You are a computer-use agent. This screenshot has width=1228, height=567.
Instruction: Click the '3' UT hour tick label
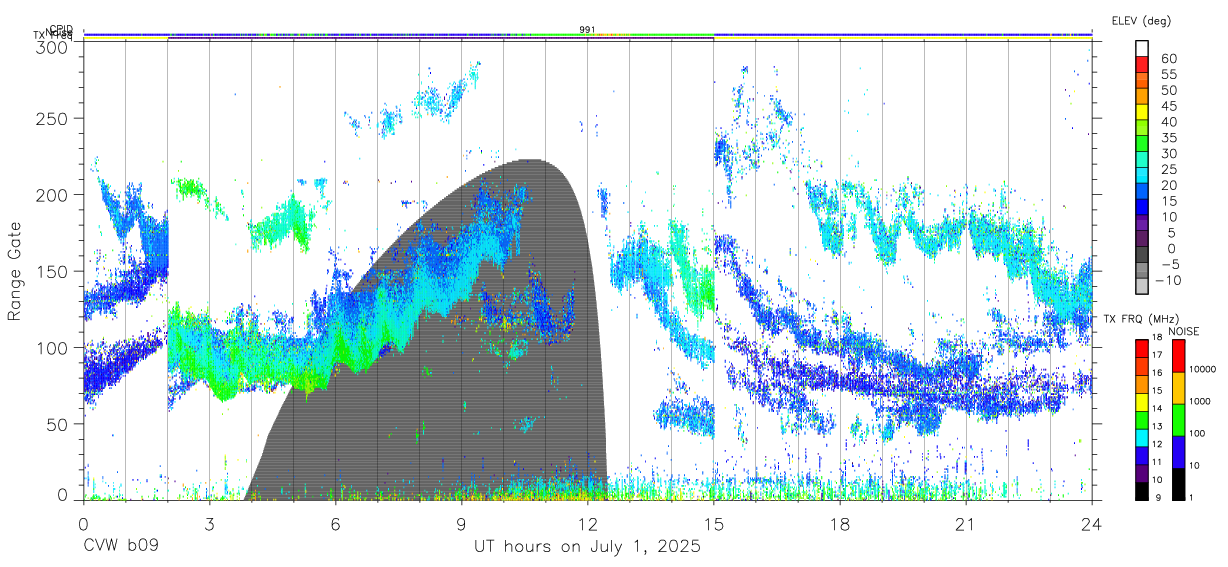point(209,525)
